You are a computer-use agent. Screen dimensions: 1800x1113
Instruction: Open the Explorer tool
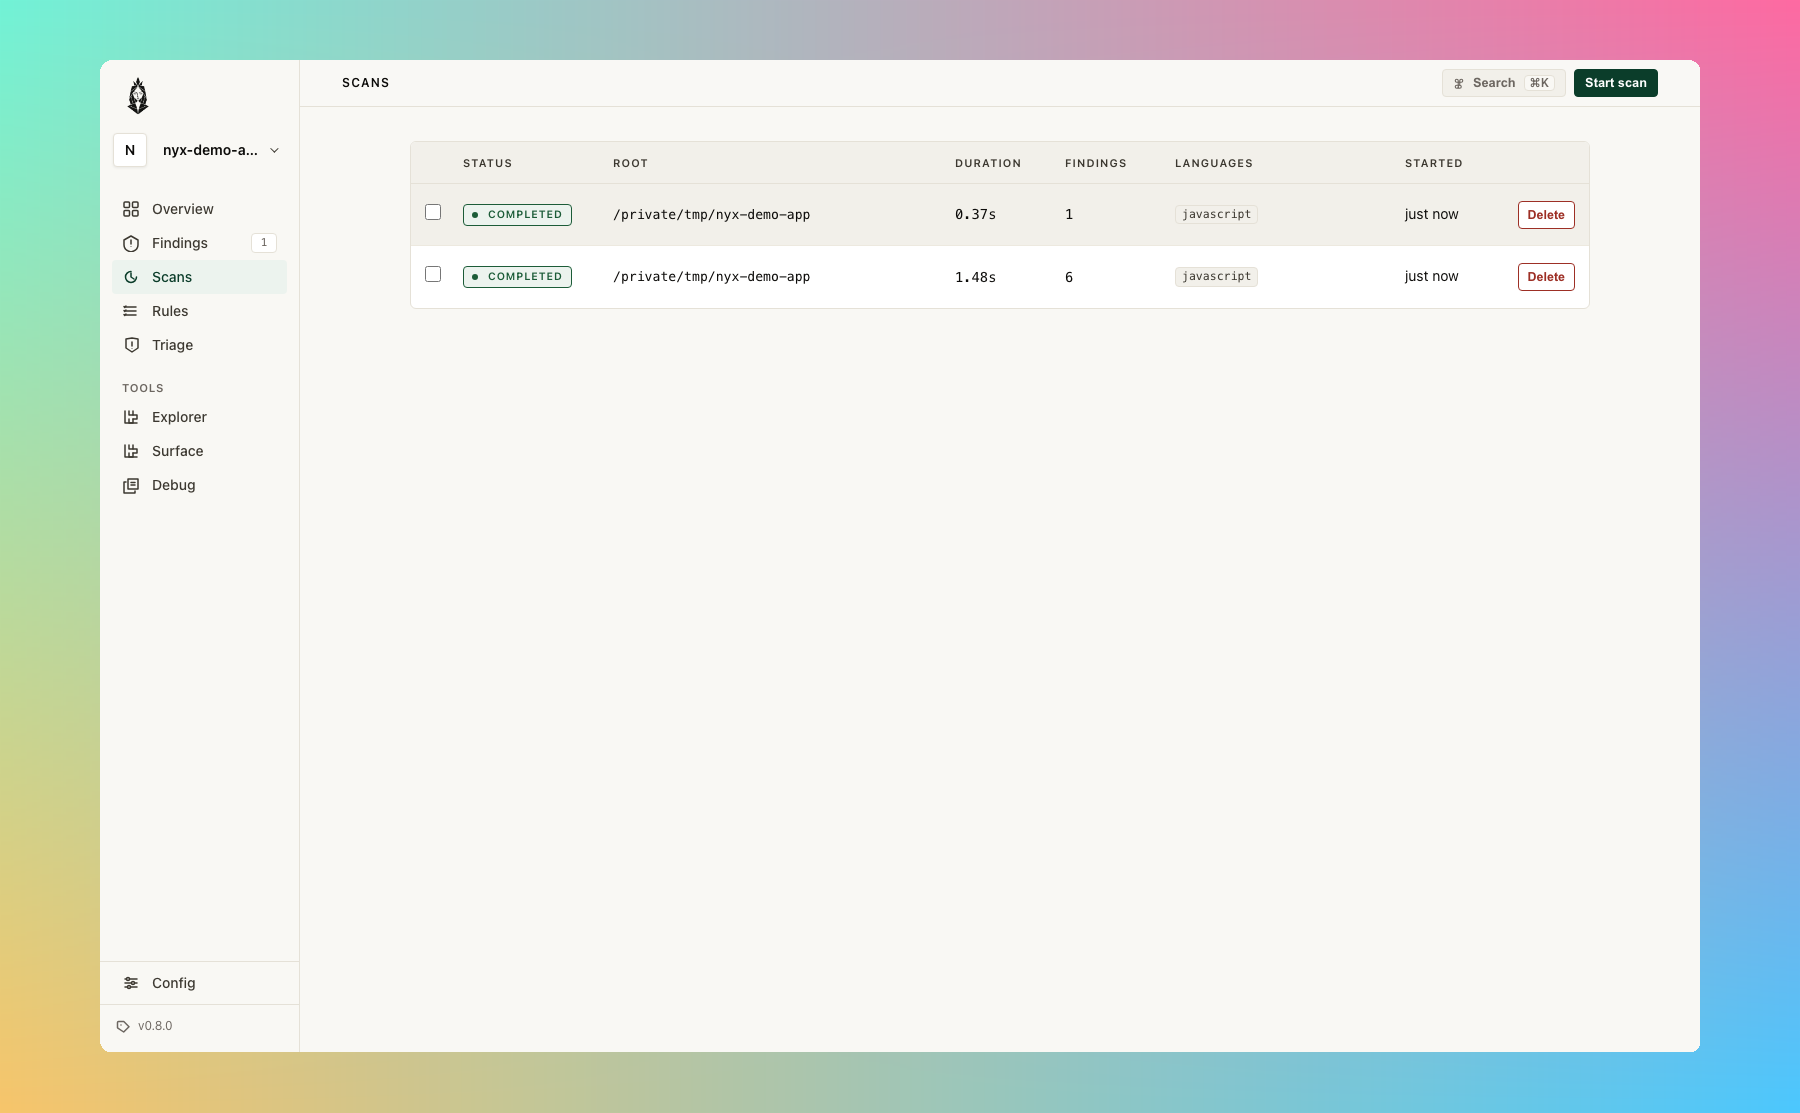(199, 417)
